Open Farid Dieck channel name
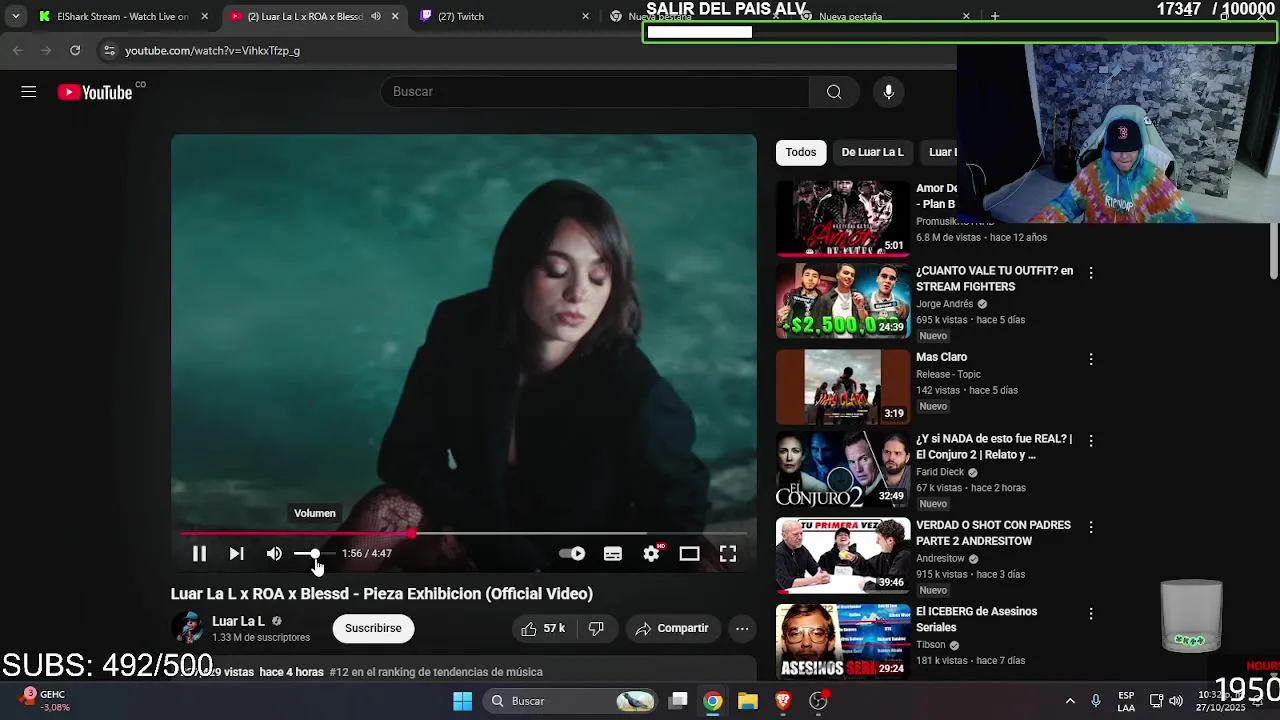 click(940, 472)
